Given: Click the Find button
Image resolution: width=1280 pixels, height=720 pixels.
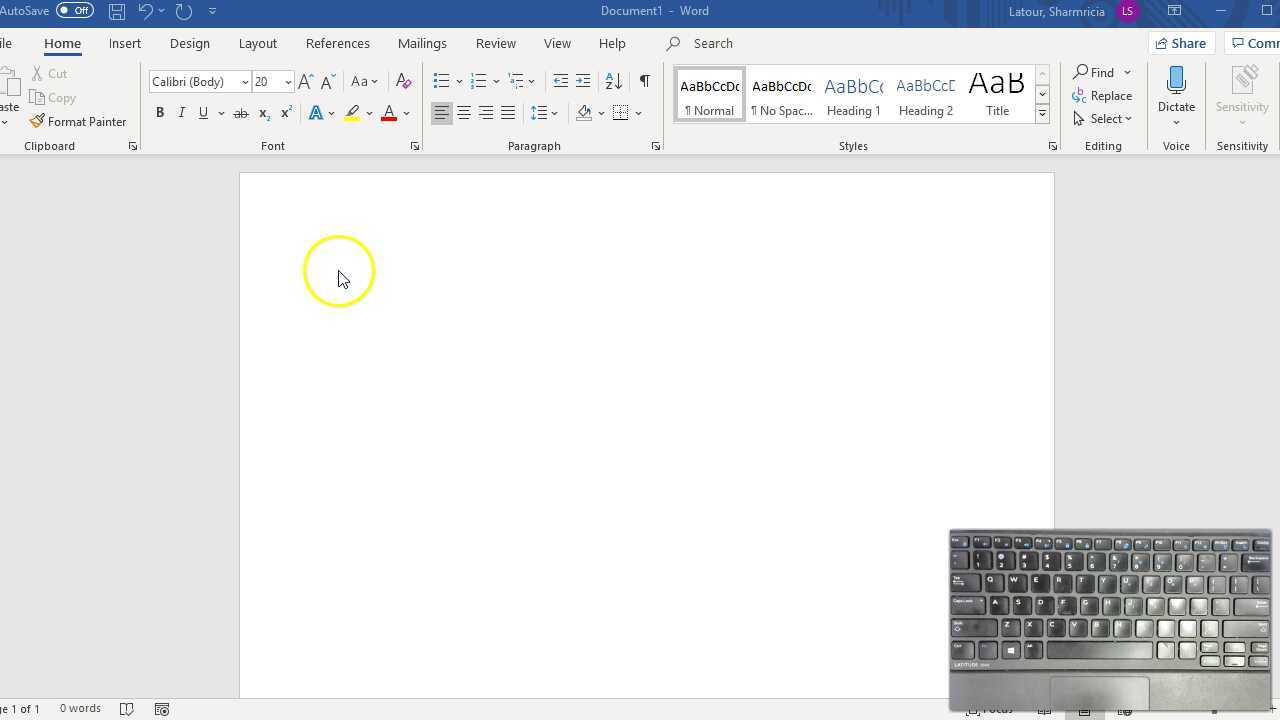Looking at the screenshot, I should (1093, 72).
